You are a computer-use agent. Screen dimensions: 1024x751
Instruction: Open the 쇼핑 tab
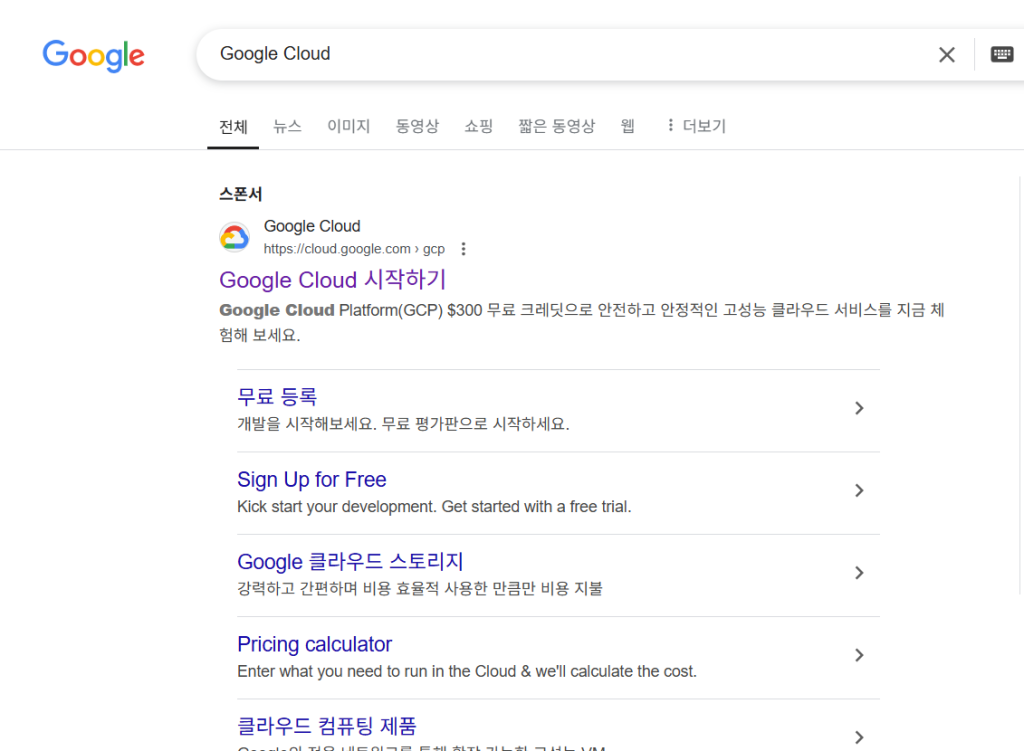tap(478, 126)
